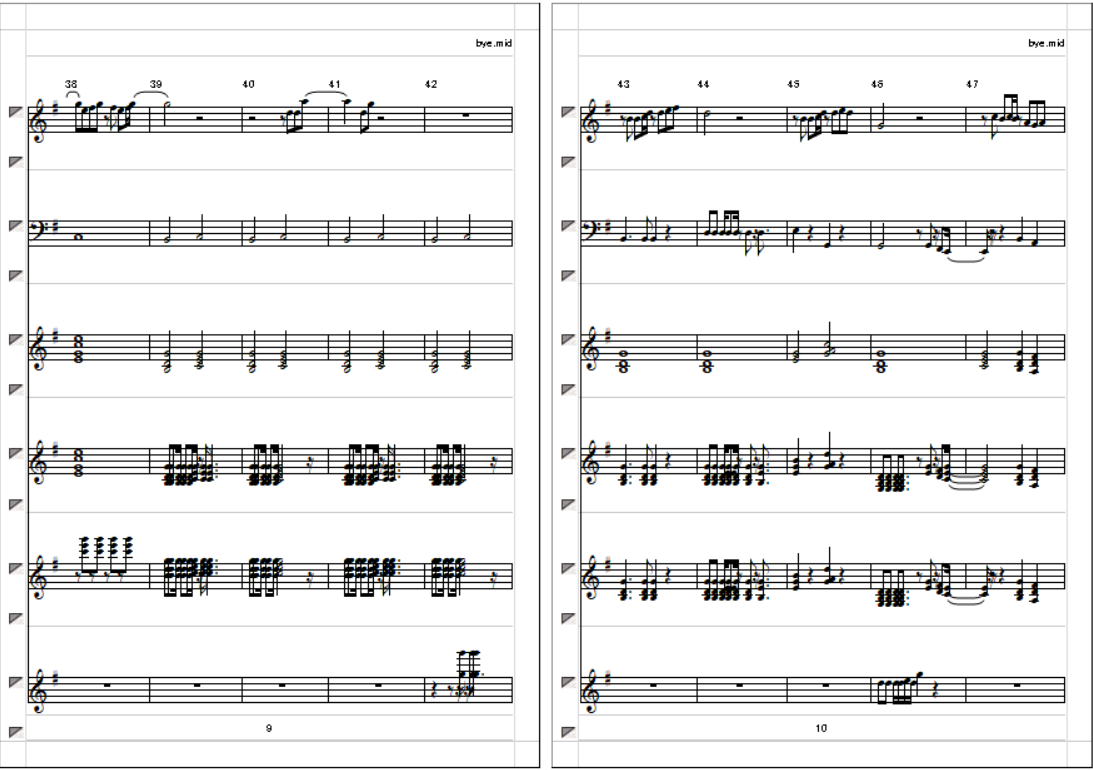
Task: Click the triangle marker beside right page's top staff
Action: click(x=568, y=112)
